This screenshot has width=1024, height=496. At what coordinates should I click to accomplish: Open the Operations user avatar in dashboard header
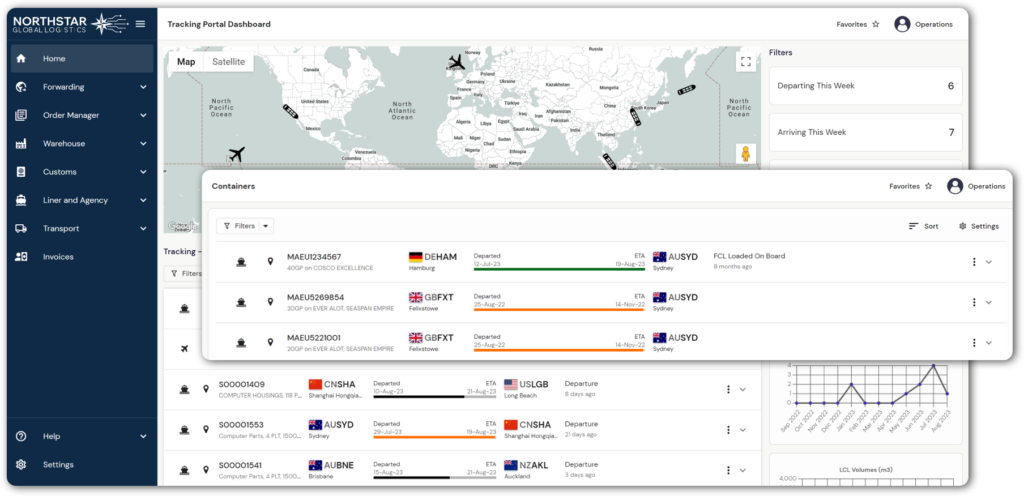click(902, 24)
